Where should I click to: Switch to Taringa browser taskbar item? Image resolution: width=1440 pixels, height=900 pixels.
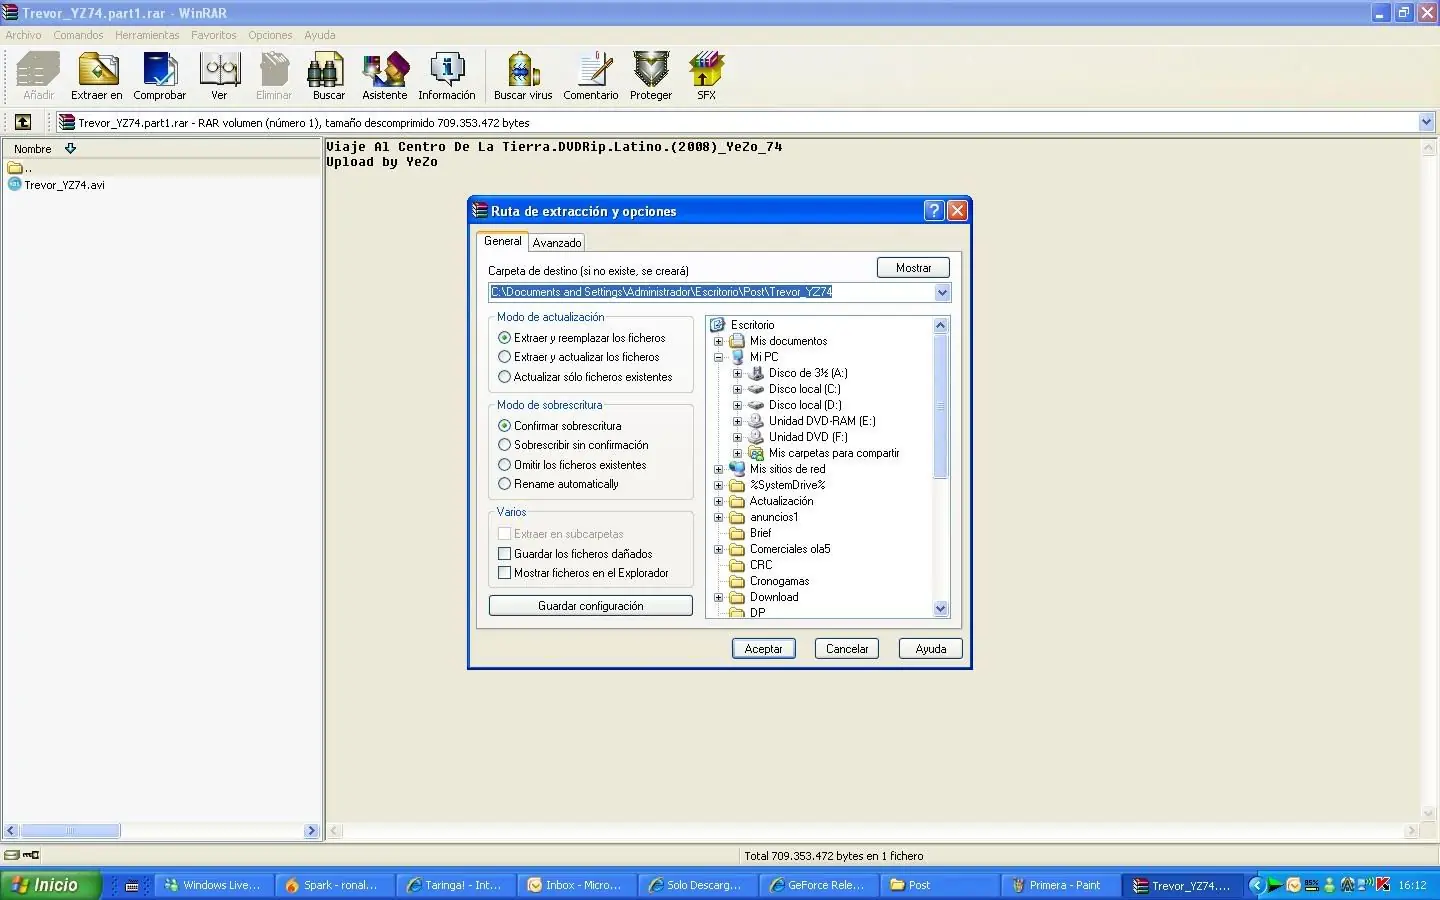pos(455,885)
